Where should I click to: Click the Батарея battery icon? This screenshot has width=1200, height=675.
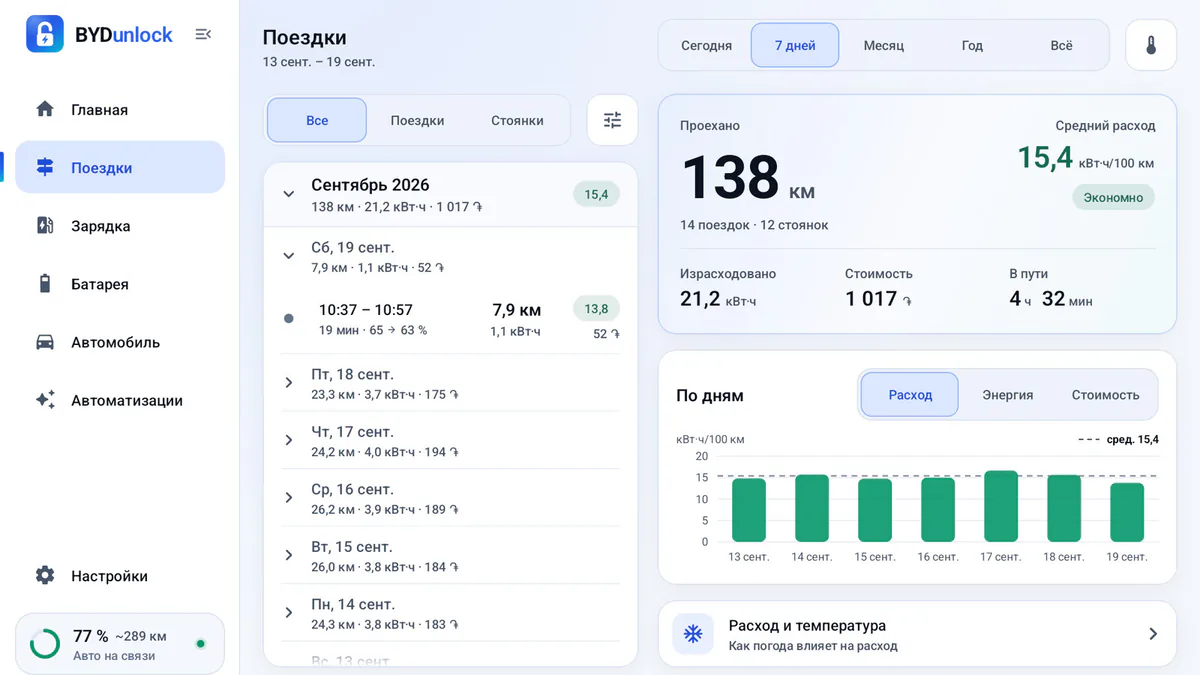pyautogui.click(x=45, y=283)
